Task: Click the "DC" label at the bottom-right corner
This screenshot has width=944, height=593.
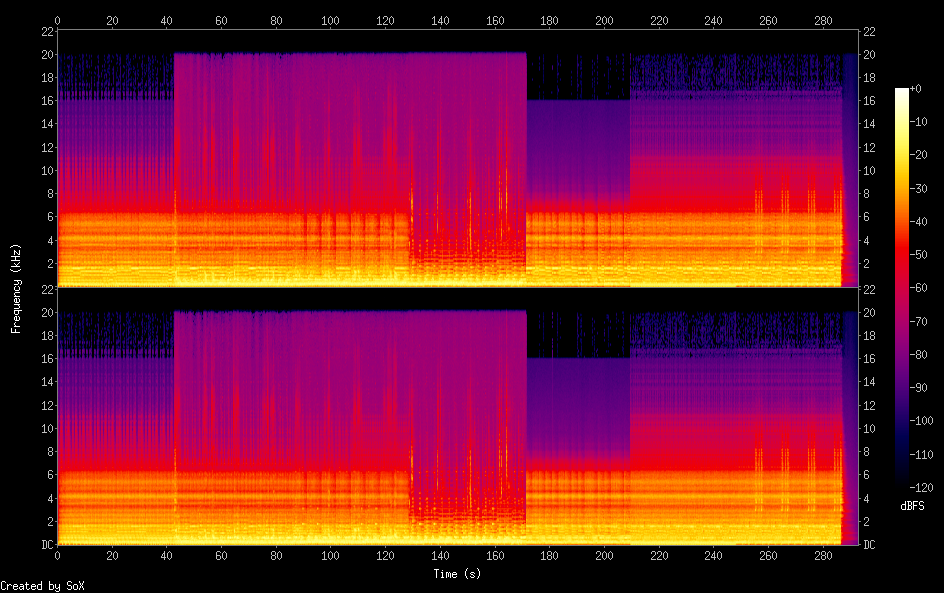Action: (x=870, y=545)
